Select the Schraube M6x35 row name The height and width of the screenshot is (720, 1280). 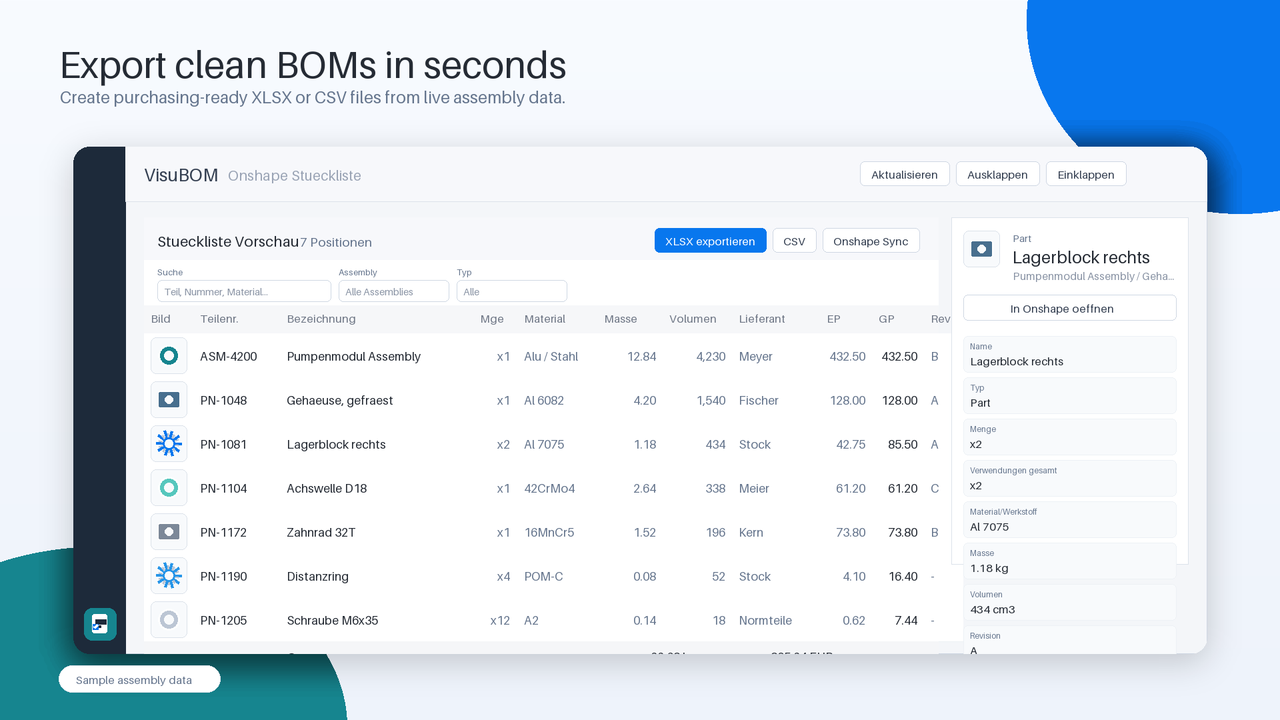[332, 620]
